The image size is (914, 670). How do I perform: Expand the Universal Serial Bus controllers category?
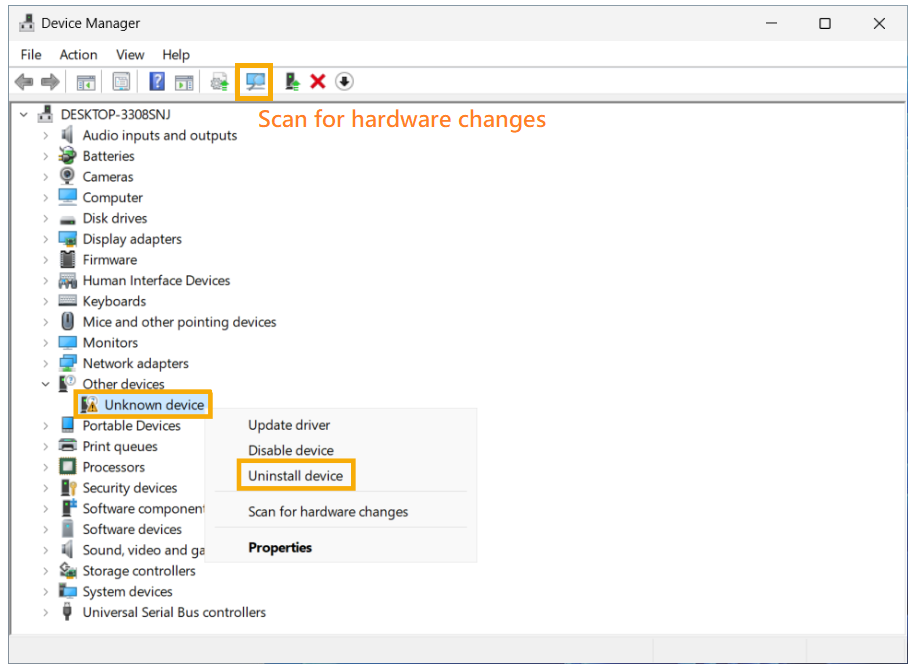tap(44, 612)
